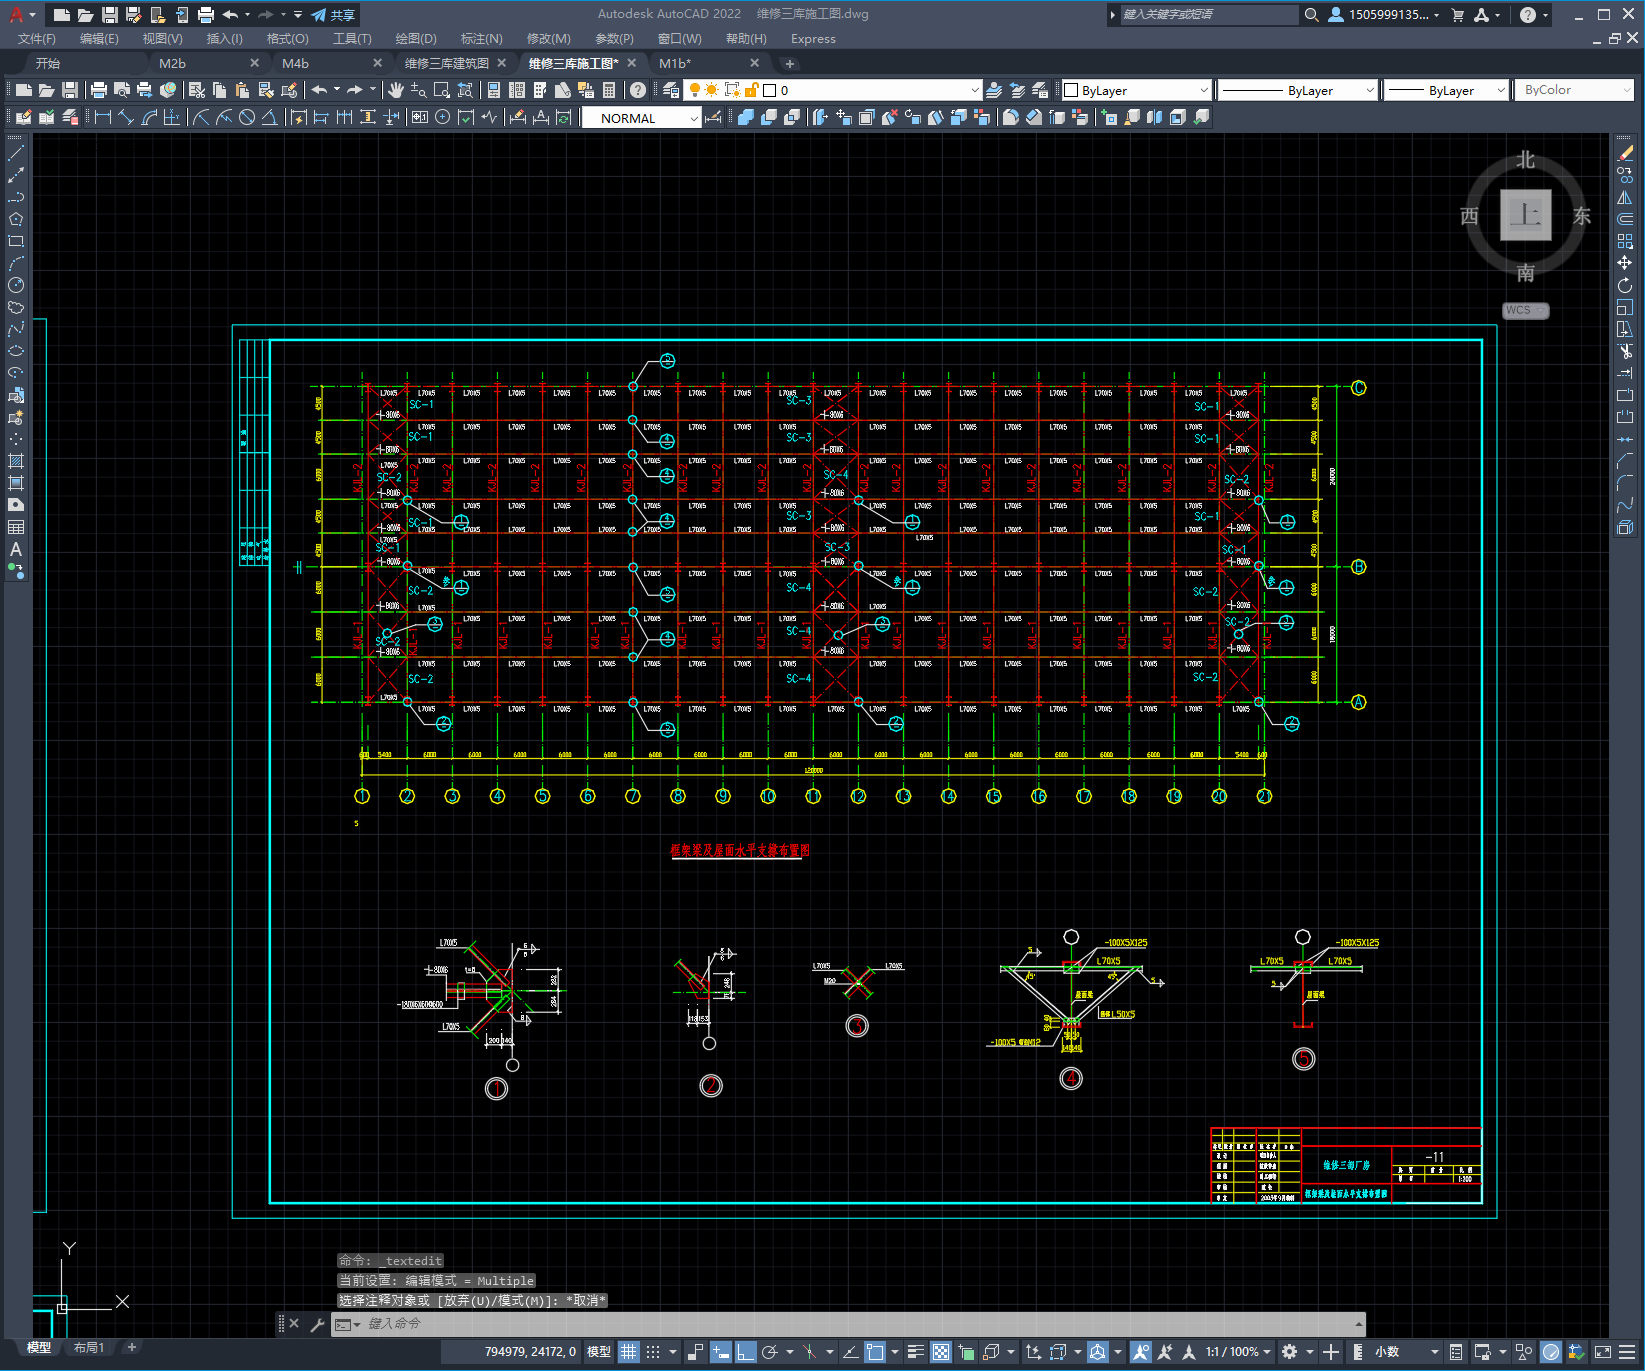Click the Workspace Switching gear icon
This screenshot has width=1645, height=1371.
[1290, 1352]
